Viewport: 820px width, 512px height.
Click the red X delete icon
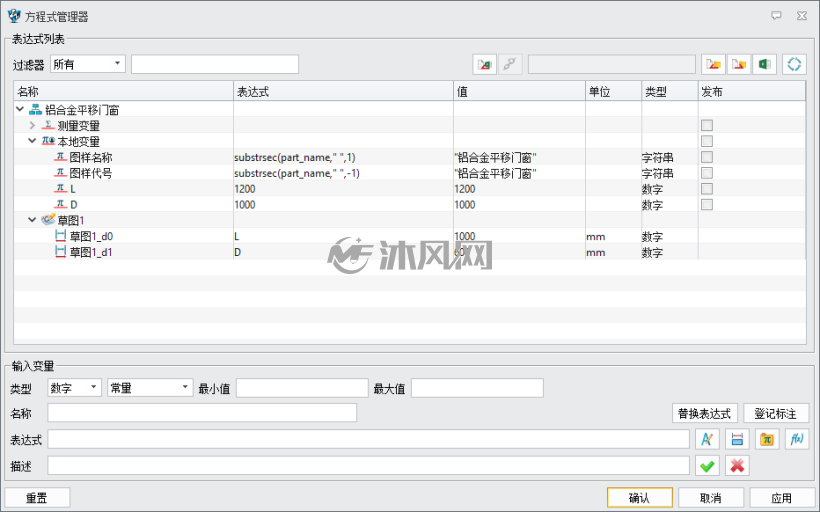click(x=737, y=465)
